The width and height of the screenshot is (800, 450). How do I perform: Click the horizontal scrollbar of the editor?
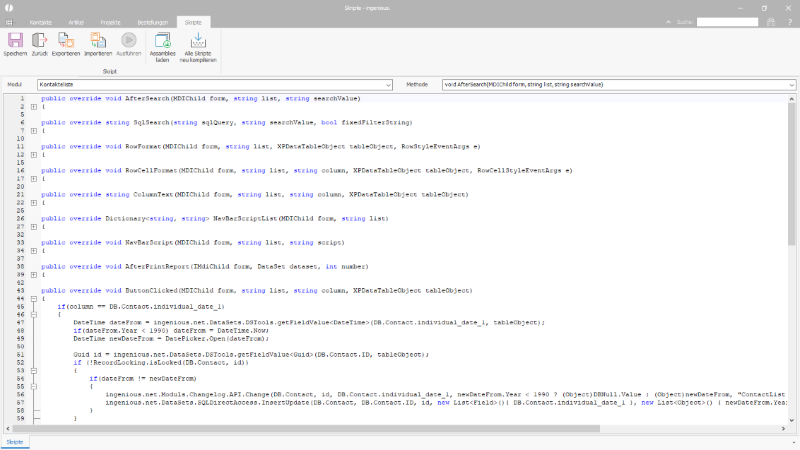coord(306,429)
